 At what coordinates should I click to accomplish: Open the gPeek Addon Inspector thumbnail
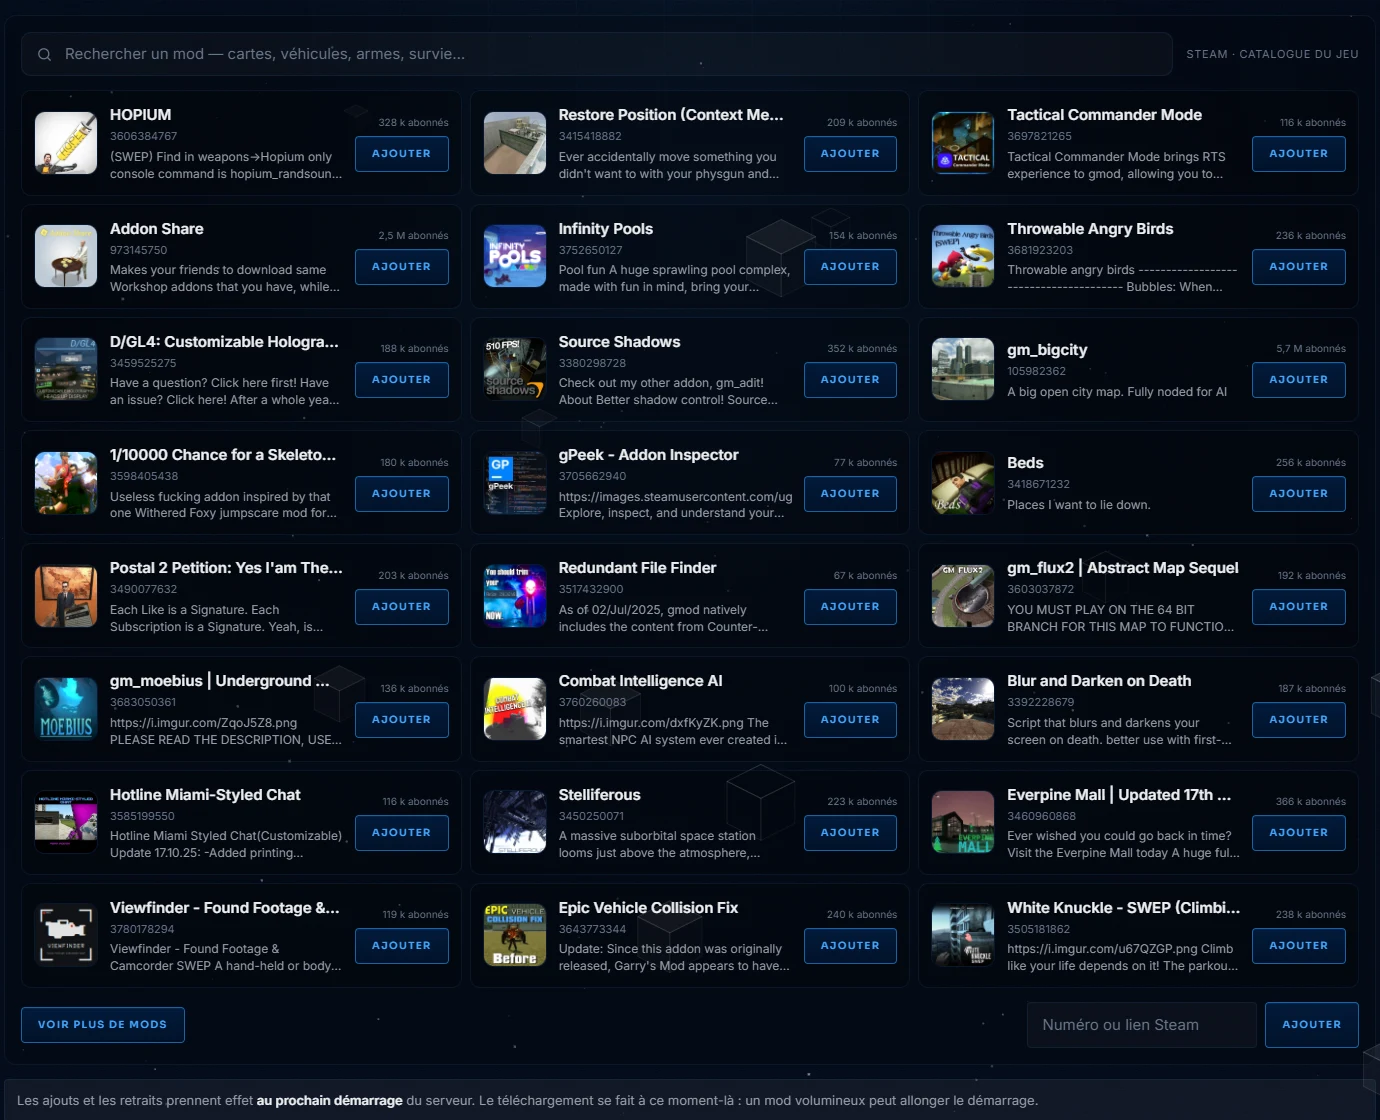click(515, 483)
